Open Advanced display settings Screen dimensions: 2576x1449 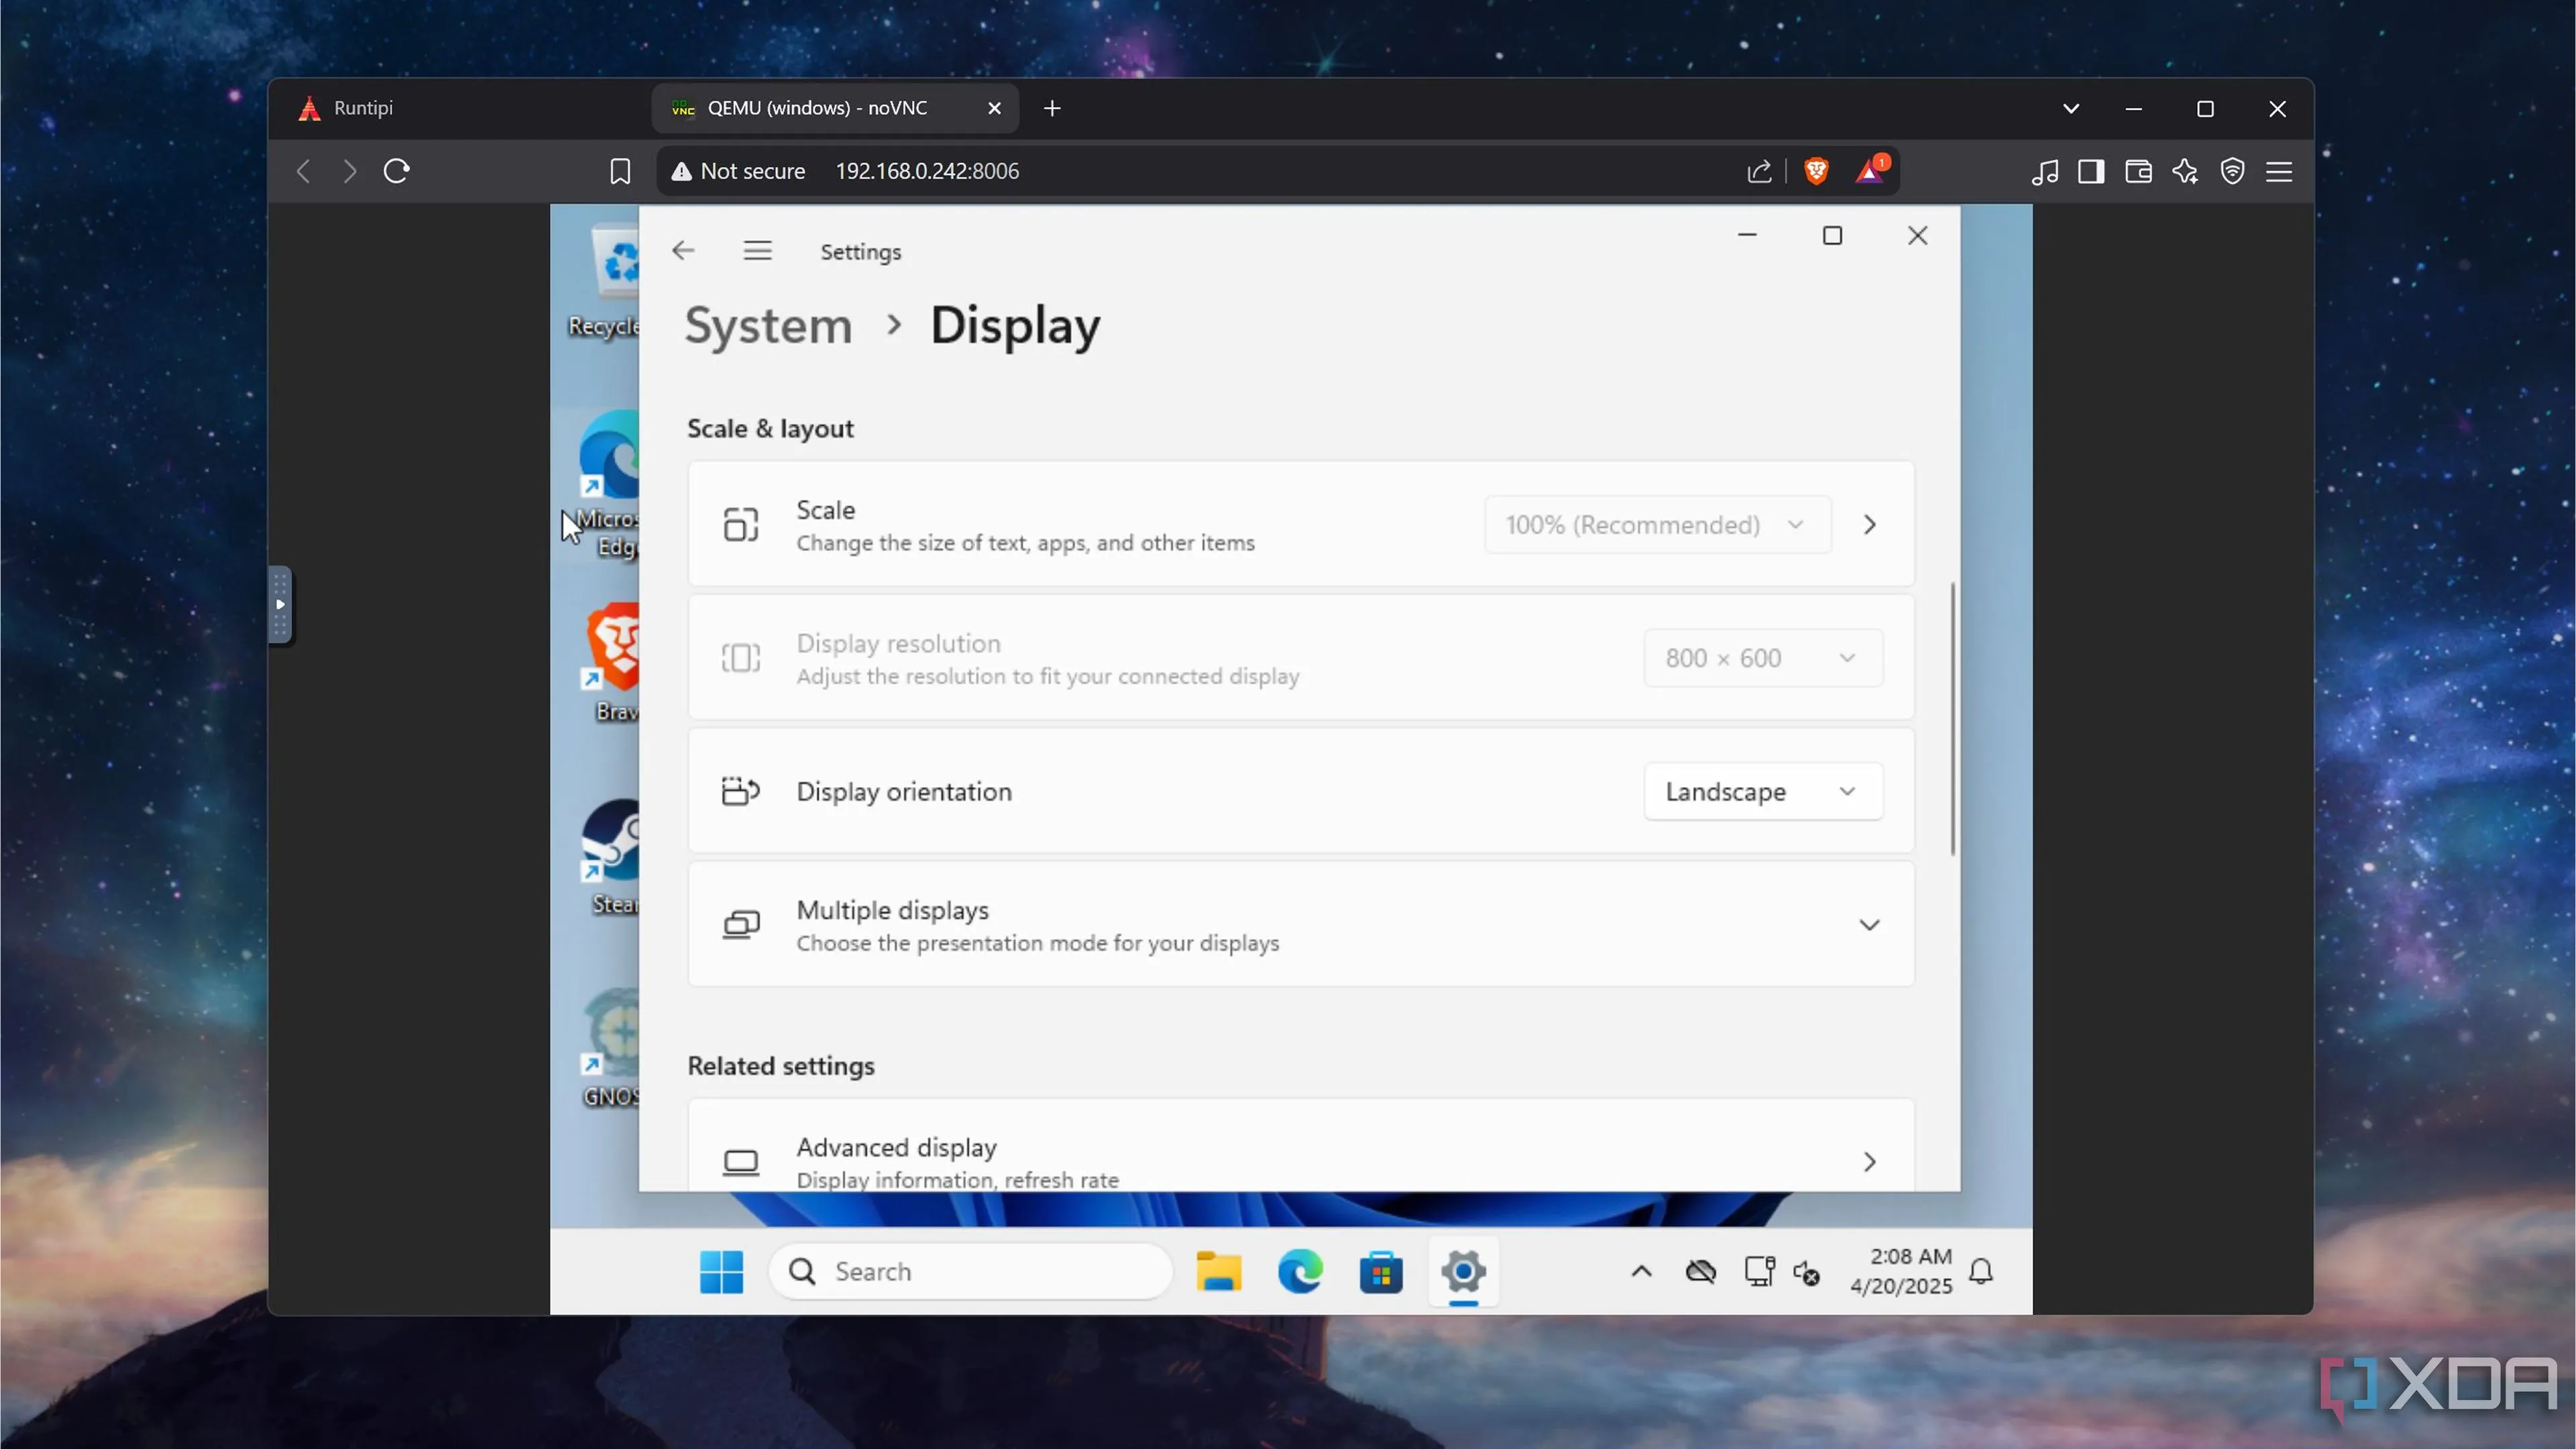coord(1300,1146)
